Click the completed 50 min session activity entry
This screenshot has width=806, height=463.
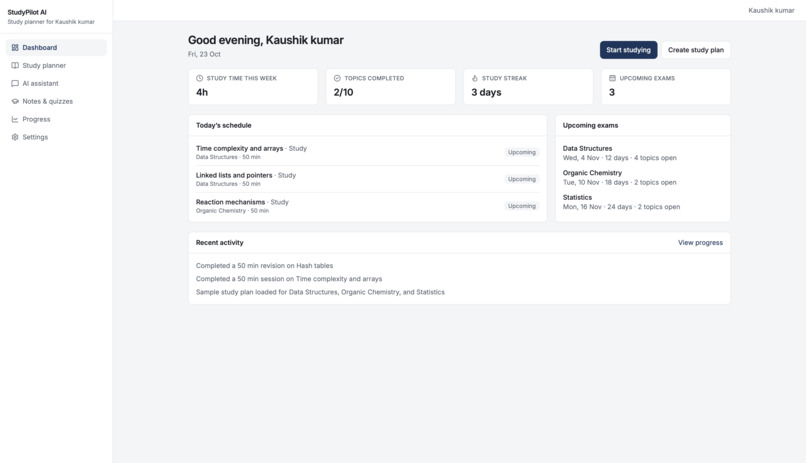pos(289,279)
